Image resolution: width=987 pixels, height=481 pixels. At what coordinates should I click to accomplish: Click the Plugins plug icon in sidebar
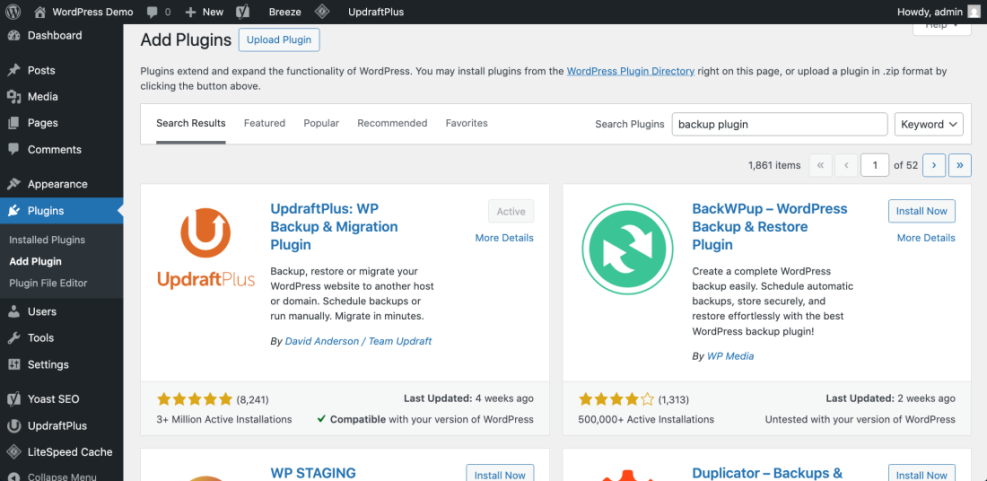(x=14, y=211)
